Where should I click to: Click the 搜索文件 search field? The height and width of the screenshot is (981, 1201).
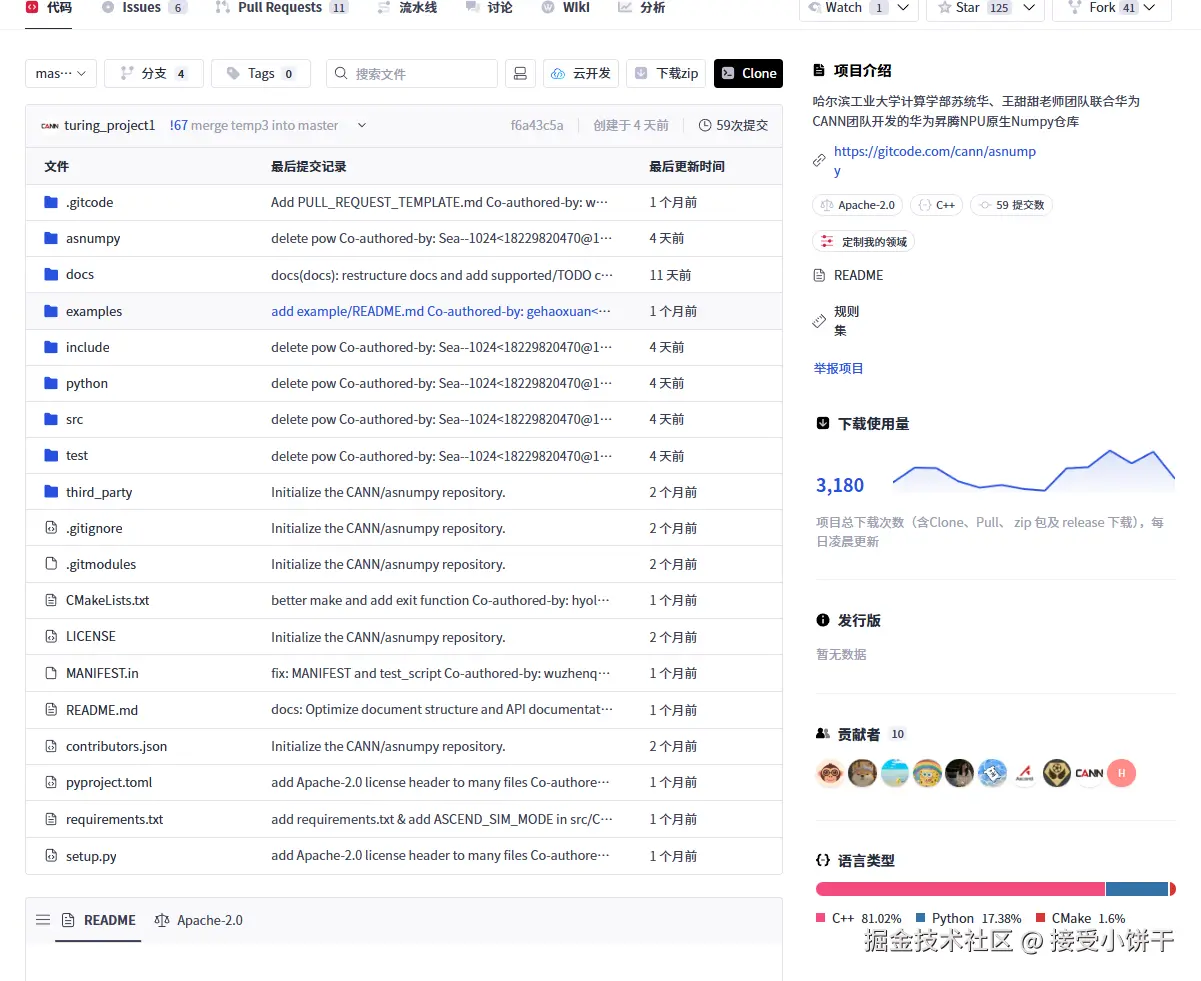point(412,74)
